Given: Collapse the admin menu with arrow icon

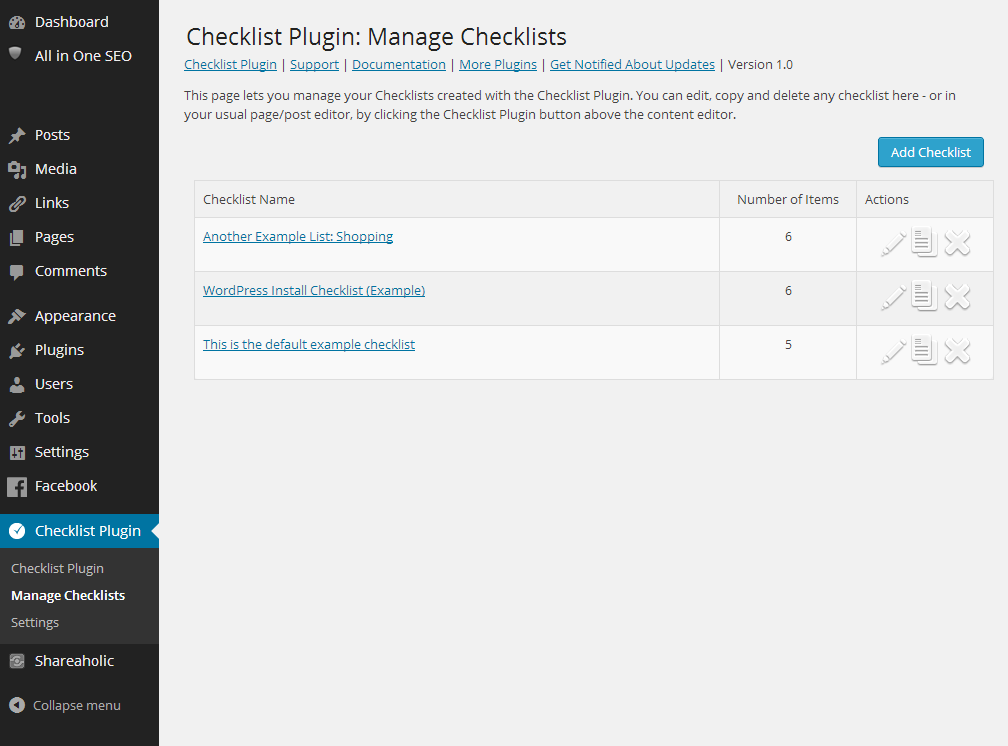Looking at the screenshot, I should point(17,705).
